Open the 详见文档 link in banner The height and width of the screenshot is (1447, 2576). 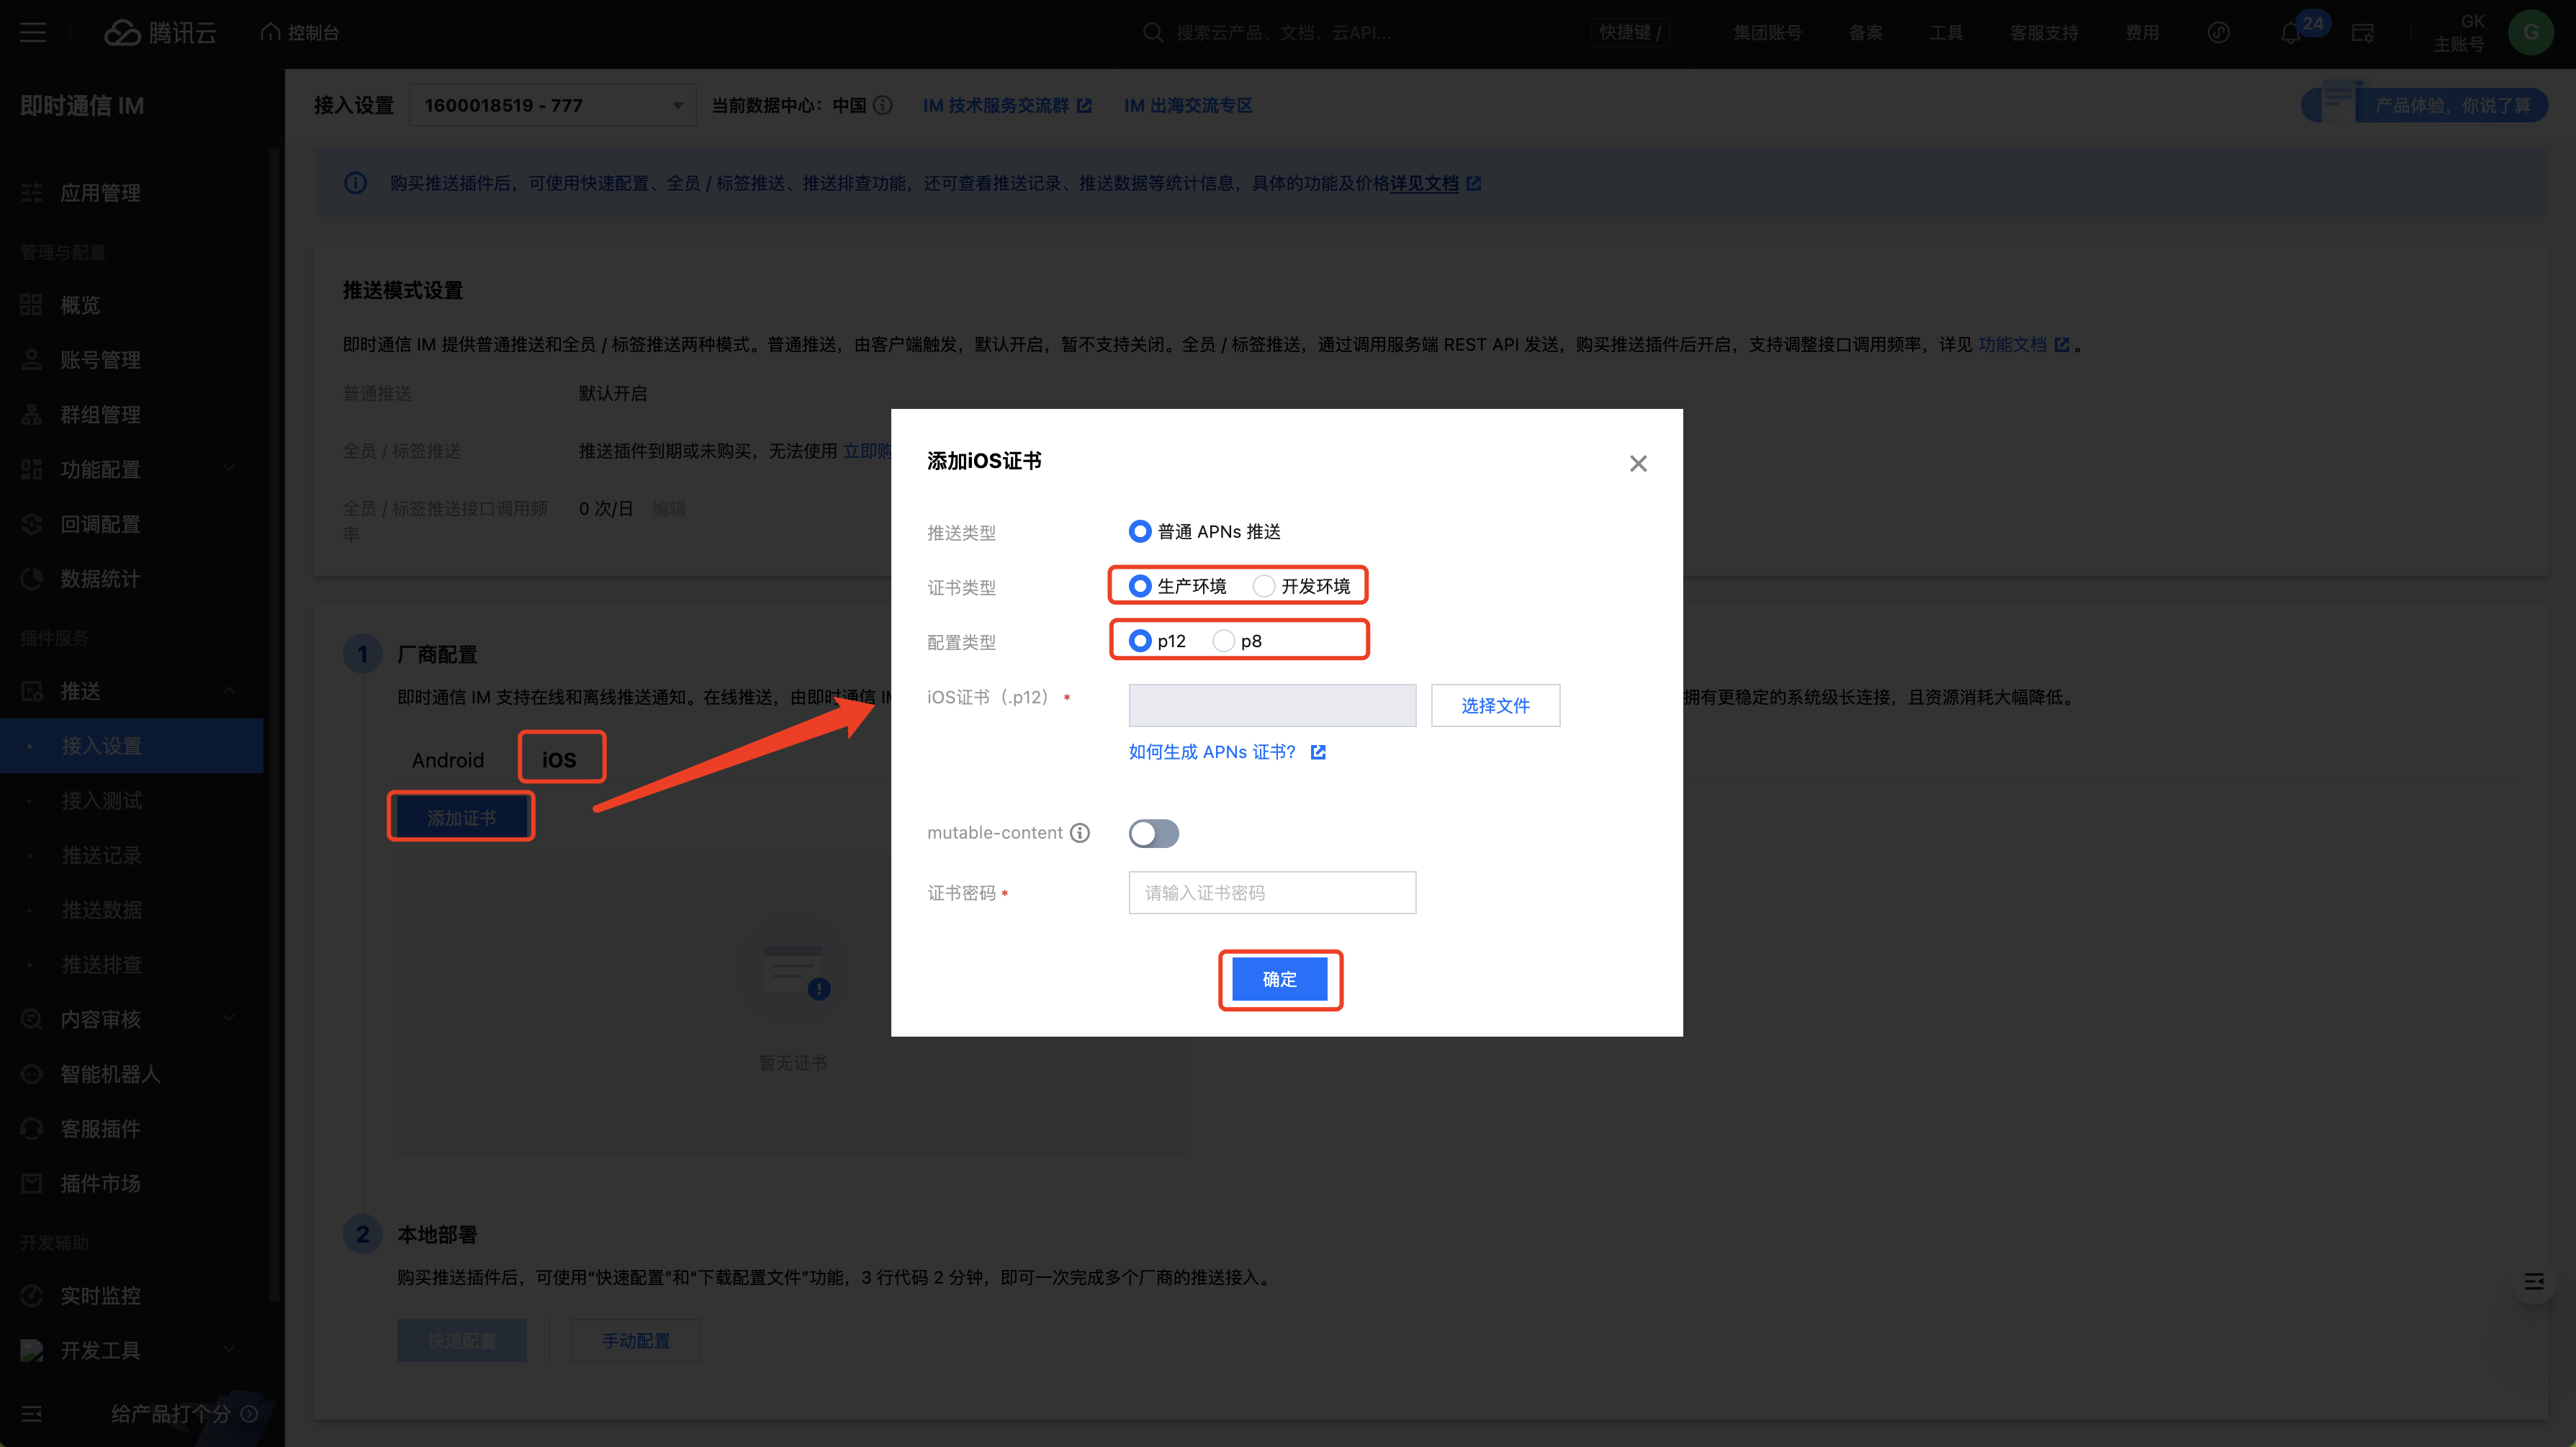pyautogui.click(x=1424, y=184)
